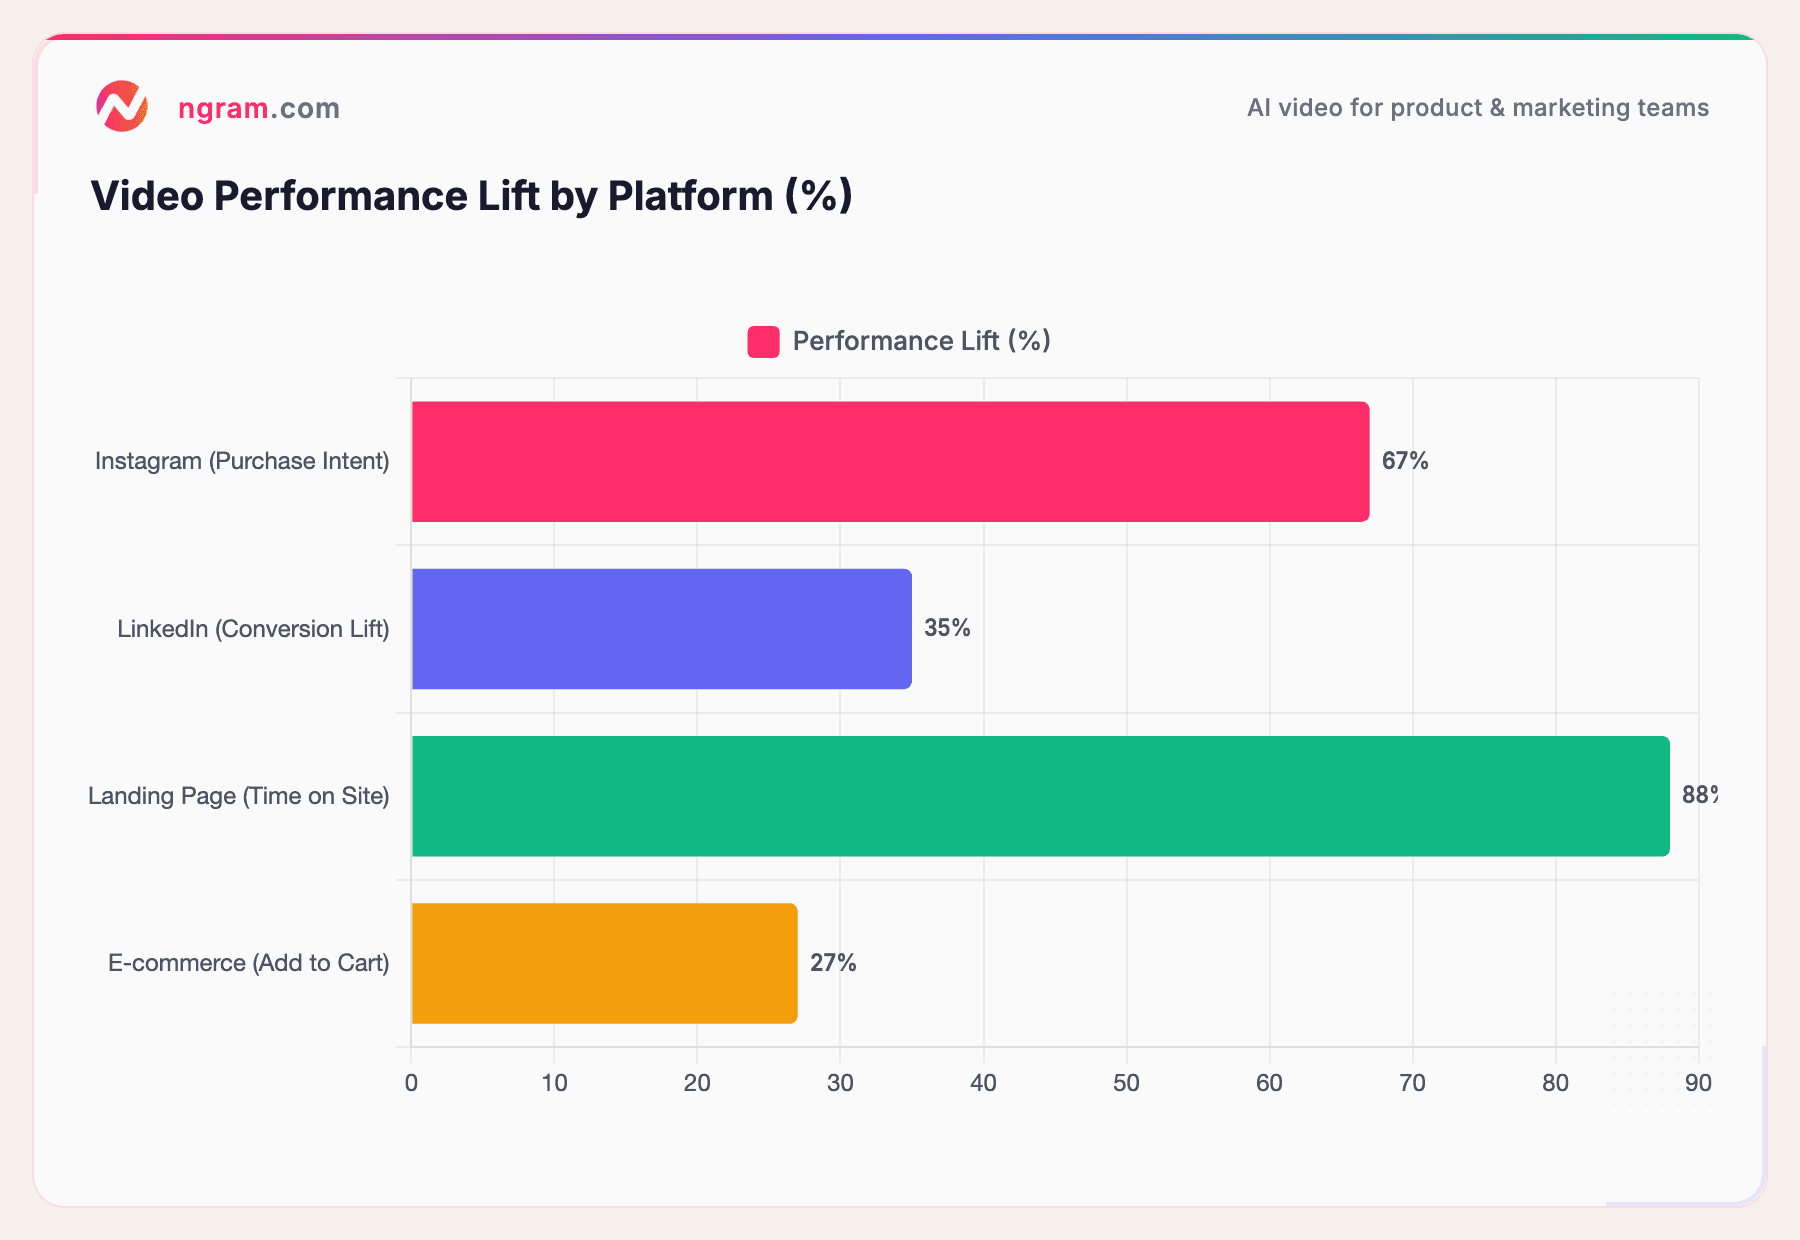Expand the Instagram (Purchase Intent) category
The height and width of the screenshot is (1240, 1800).
[242, 461]
